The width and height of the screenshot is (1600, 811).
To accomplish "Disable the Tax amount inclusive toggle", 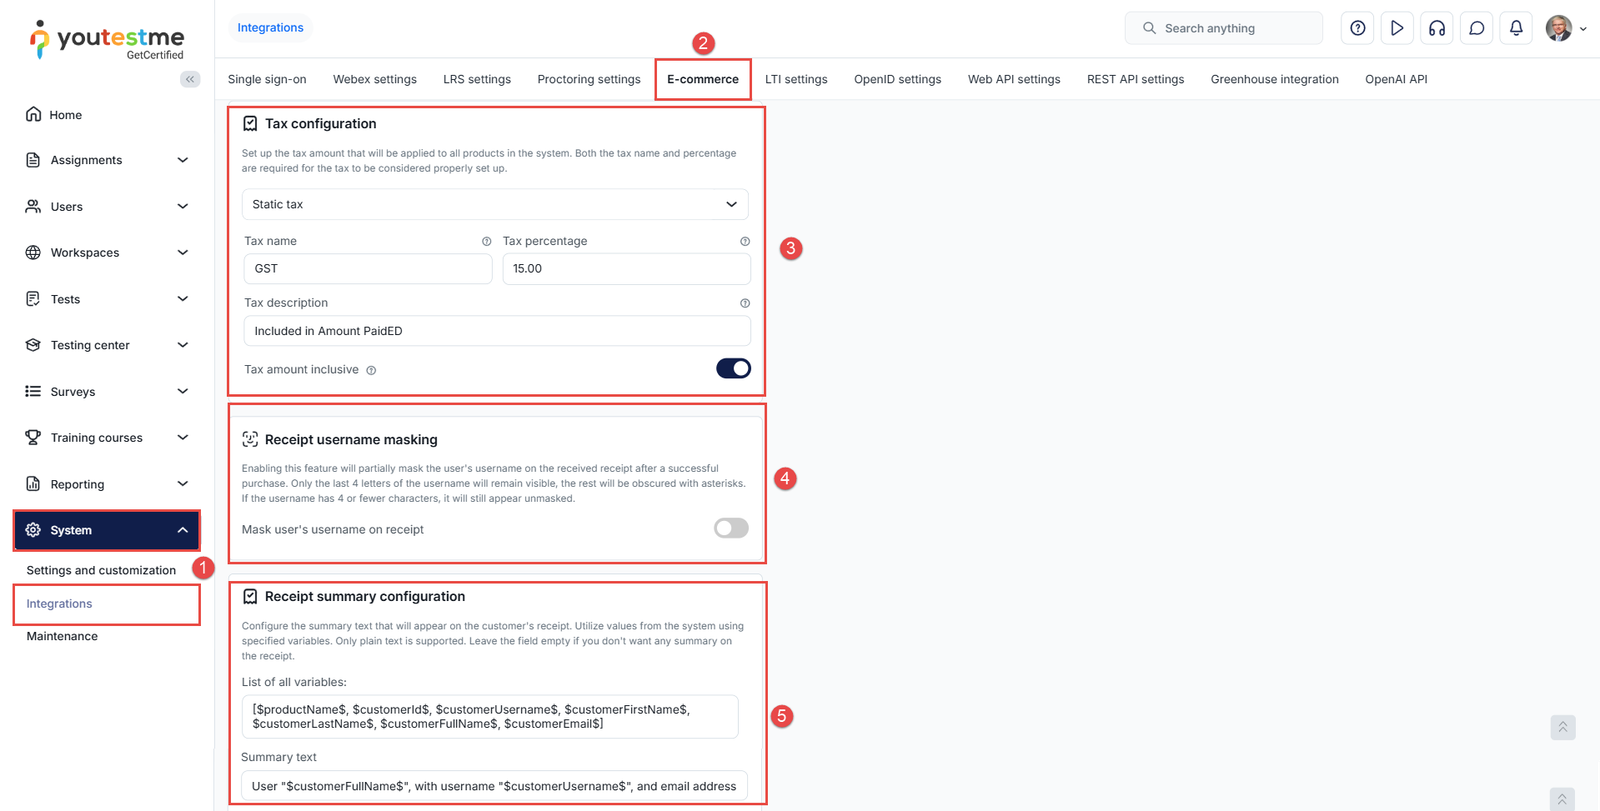I will coord(733,369).
